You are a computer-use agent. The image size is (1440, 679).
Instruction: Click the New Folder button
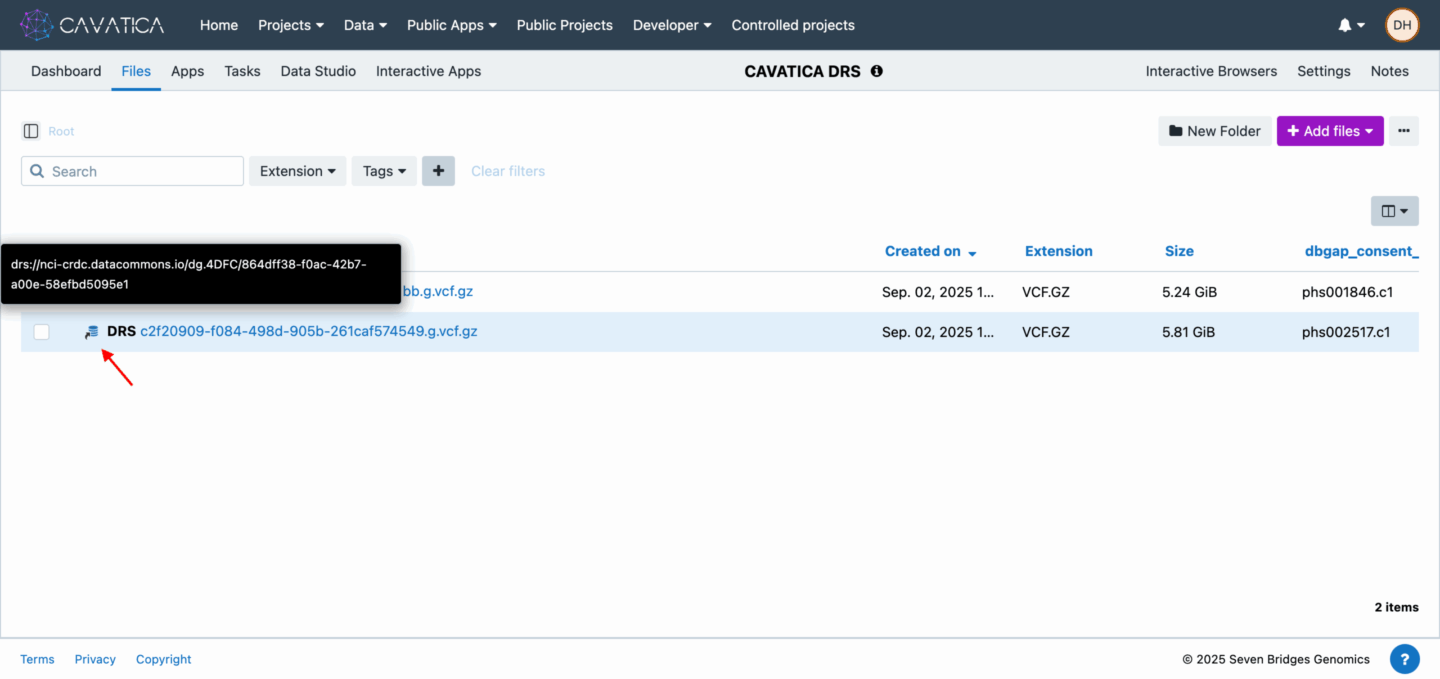(x=1214, y=131)
